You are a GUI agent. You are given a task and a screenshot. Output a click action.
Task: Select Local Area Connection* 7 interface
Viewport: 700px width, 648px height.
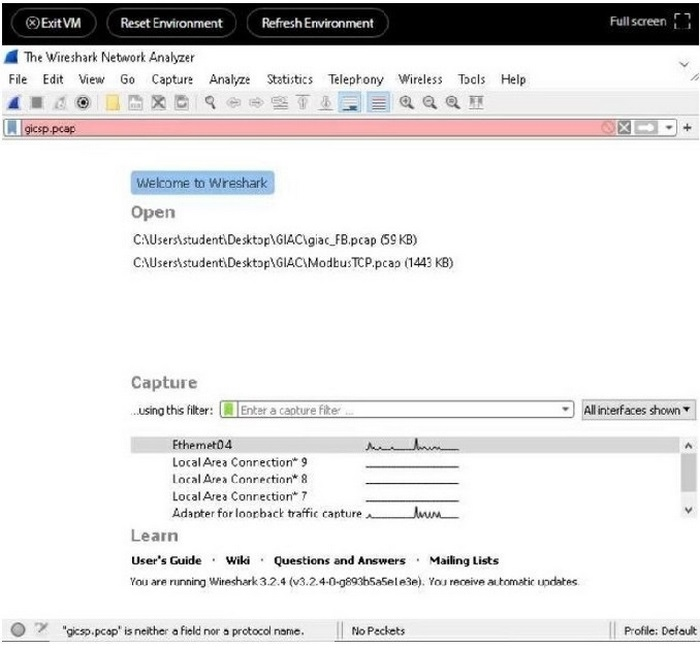tap(405, 496)
